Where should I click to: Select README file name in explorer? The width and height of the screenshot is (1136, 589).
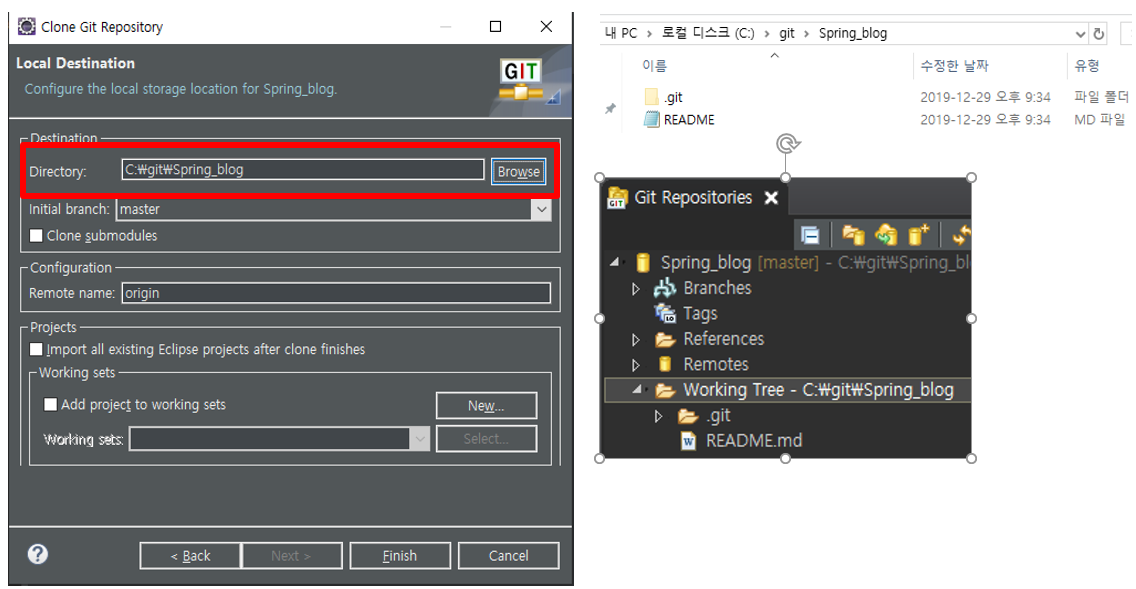(689, 120)
